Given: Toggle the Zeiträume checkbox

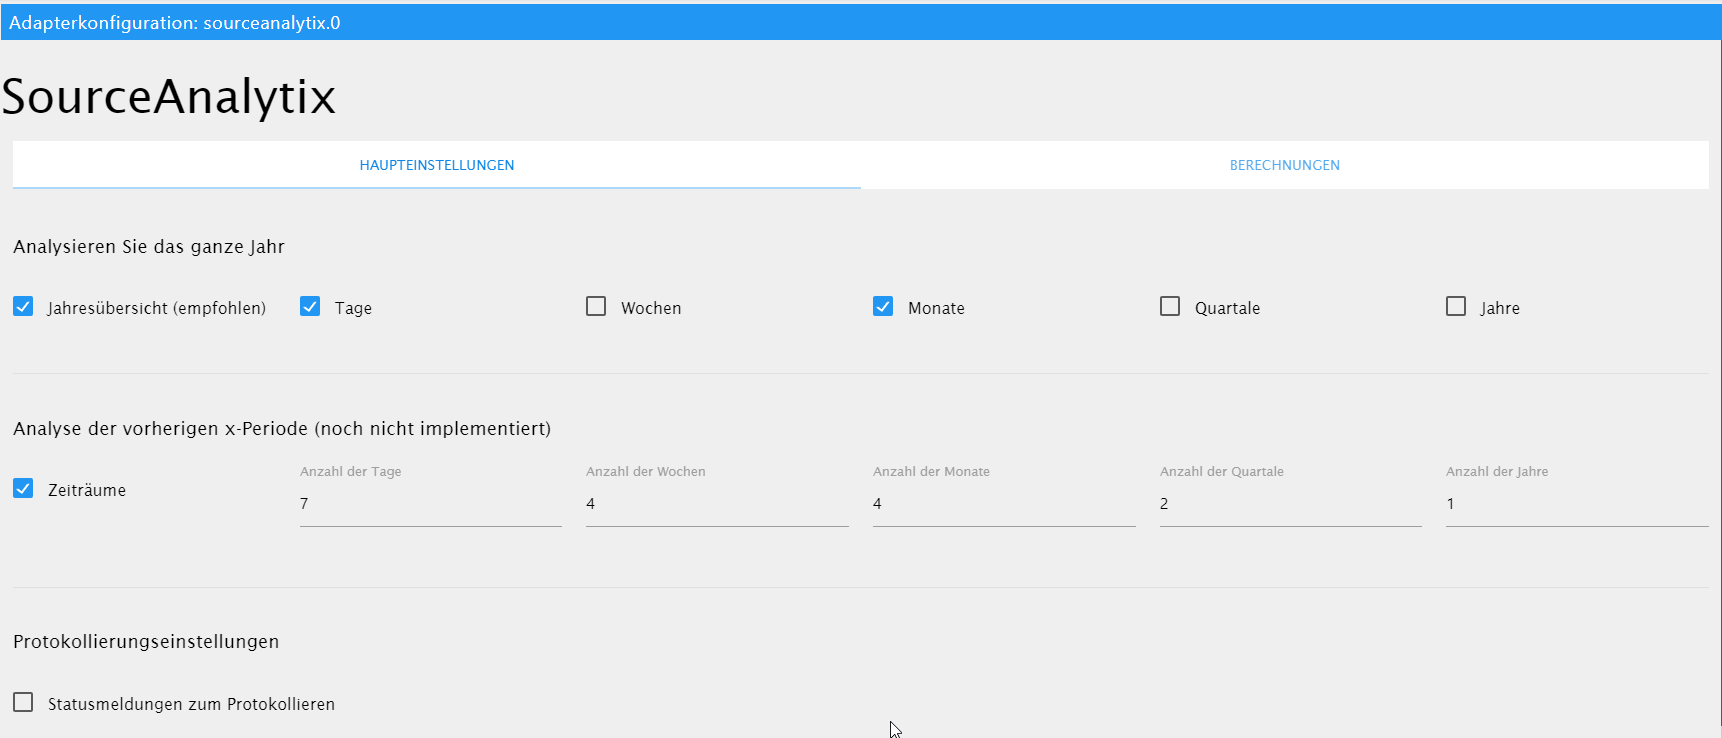Looking at the screenshot, I should (x=23, y=488).
